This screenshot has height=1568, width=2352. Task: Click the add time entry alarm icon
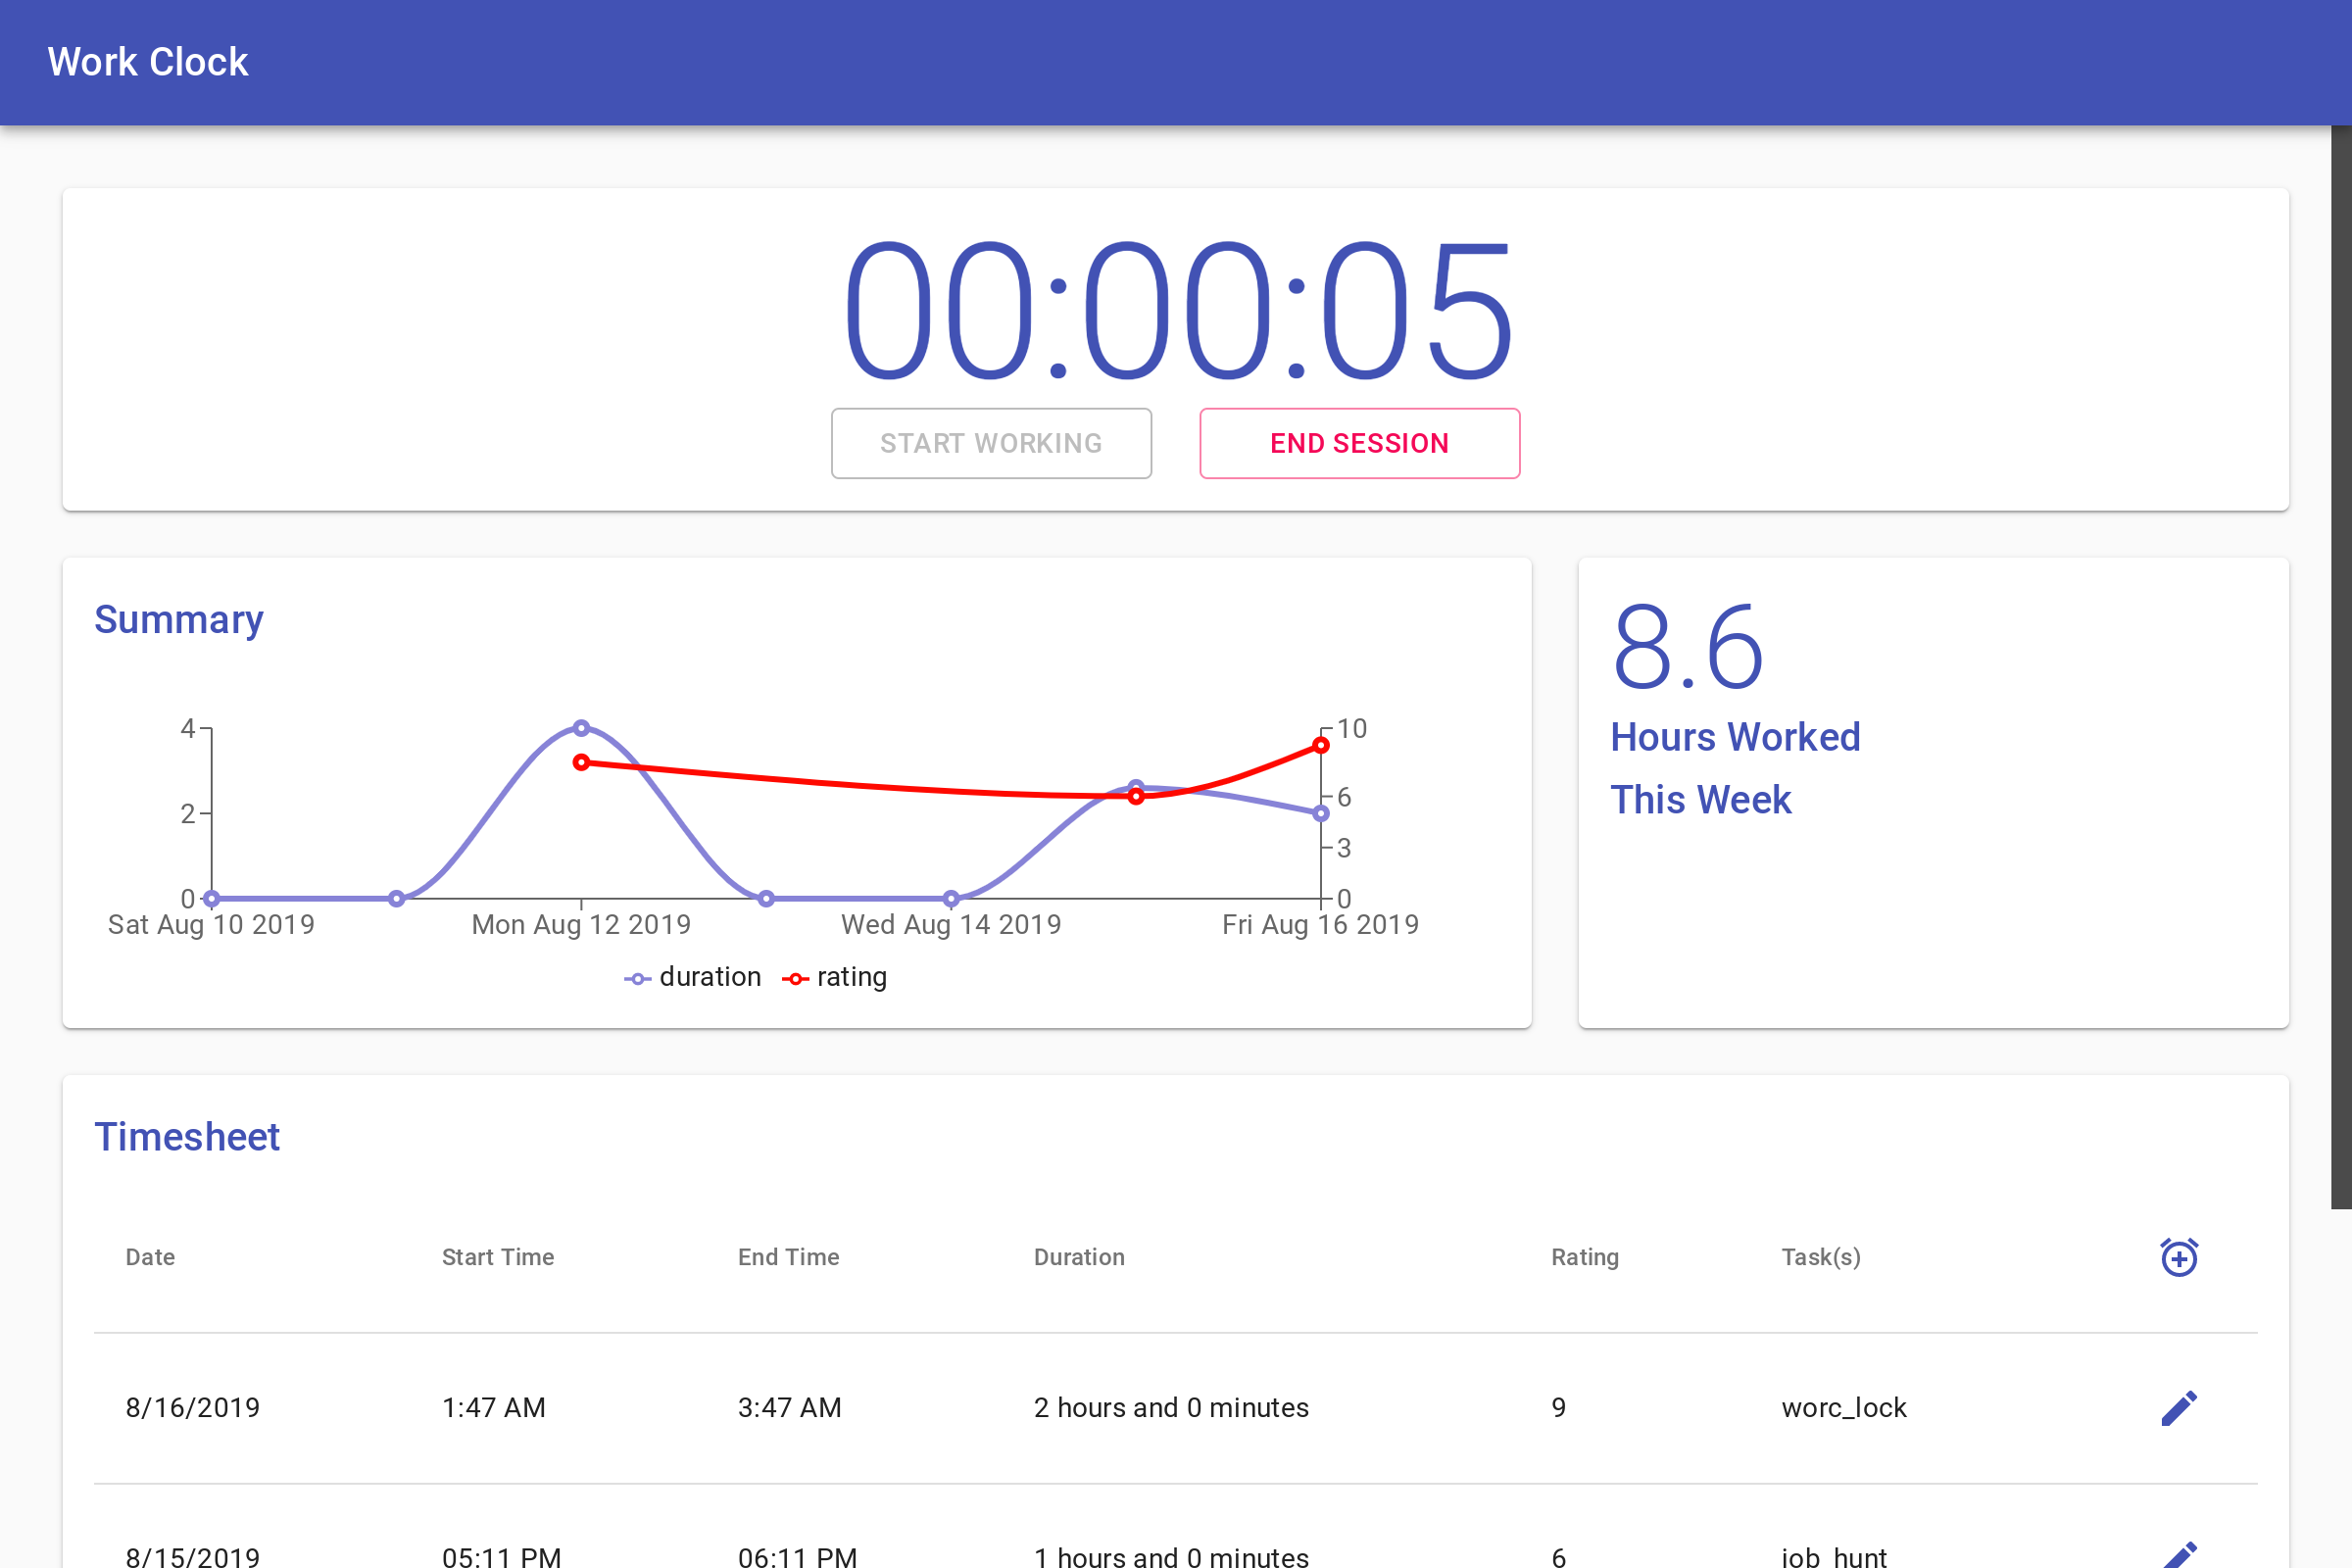coord(2179,1257)
